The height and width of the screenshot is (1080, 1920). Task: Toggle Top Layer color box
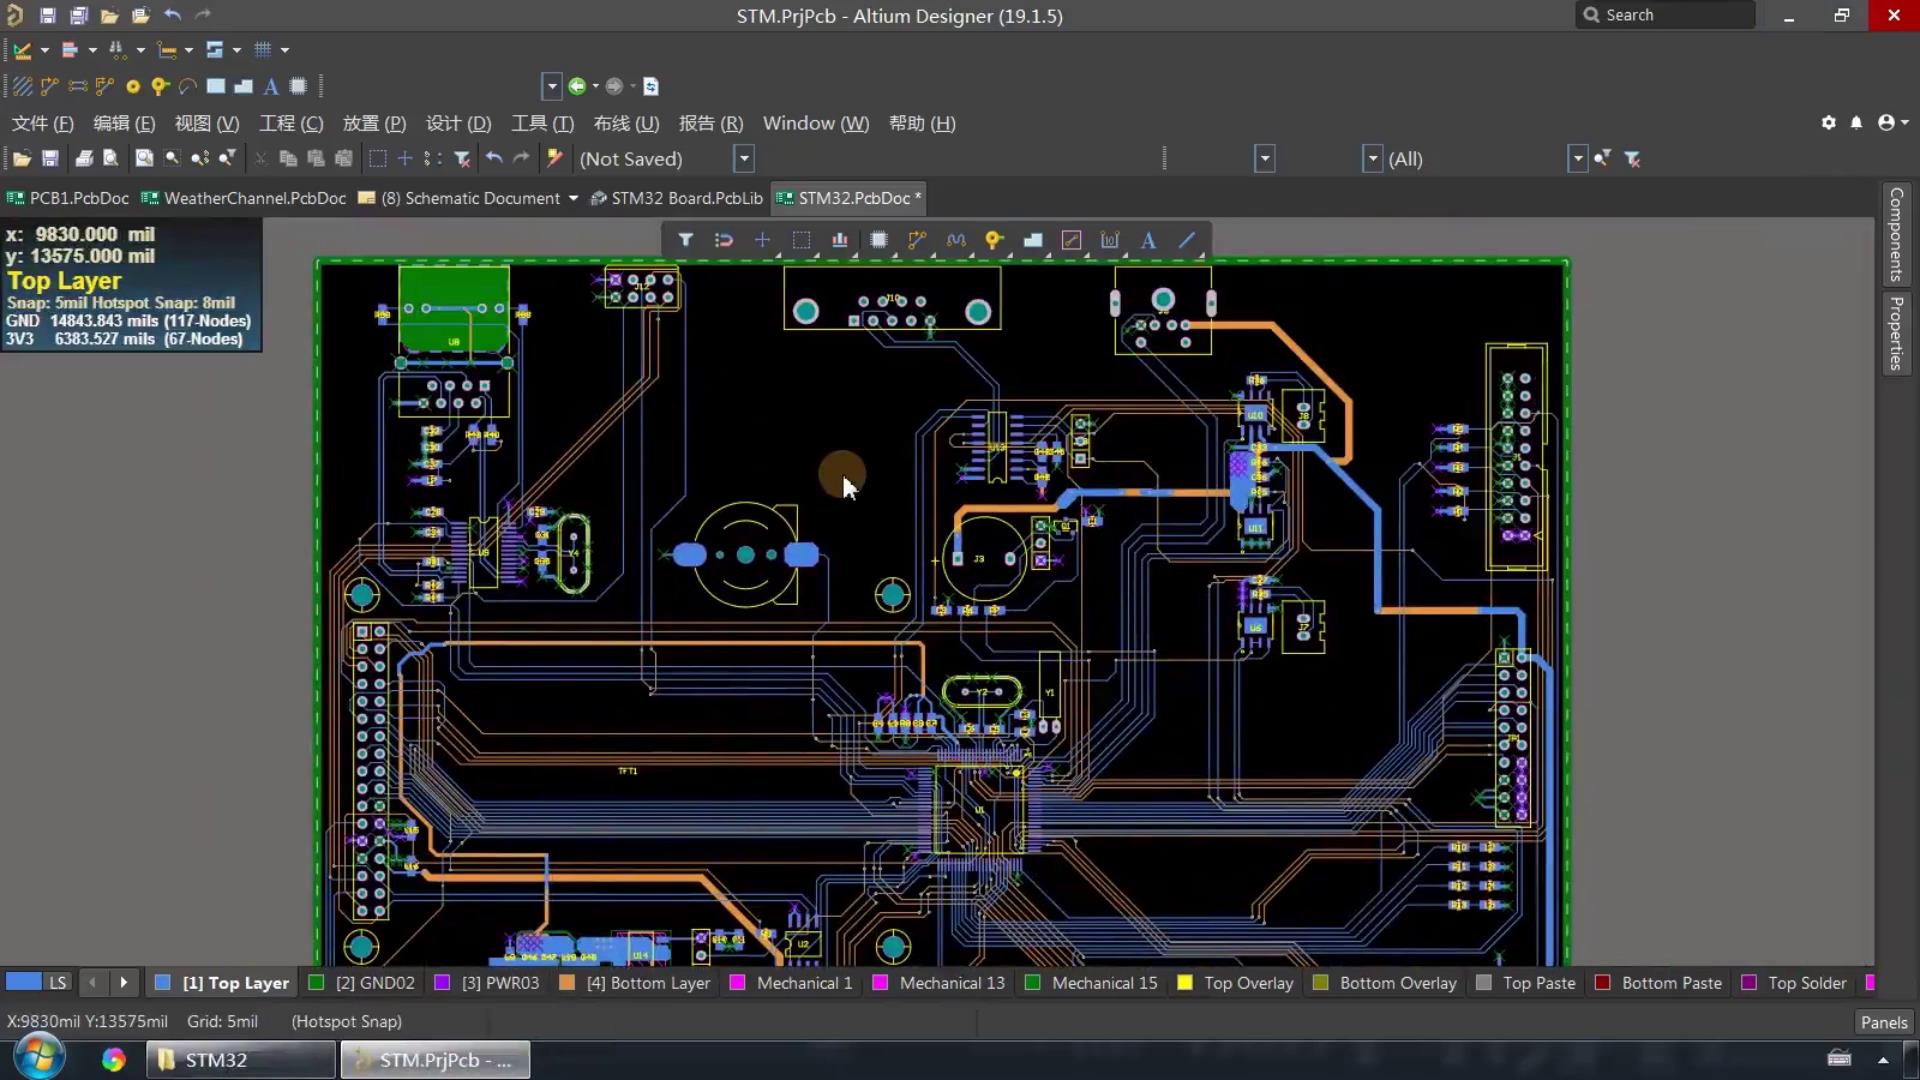[x=163, y=983]
